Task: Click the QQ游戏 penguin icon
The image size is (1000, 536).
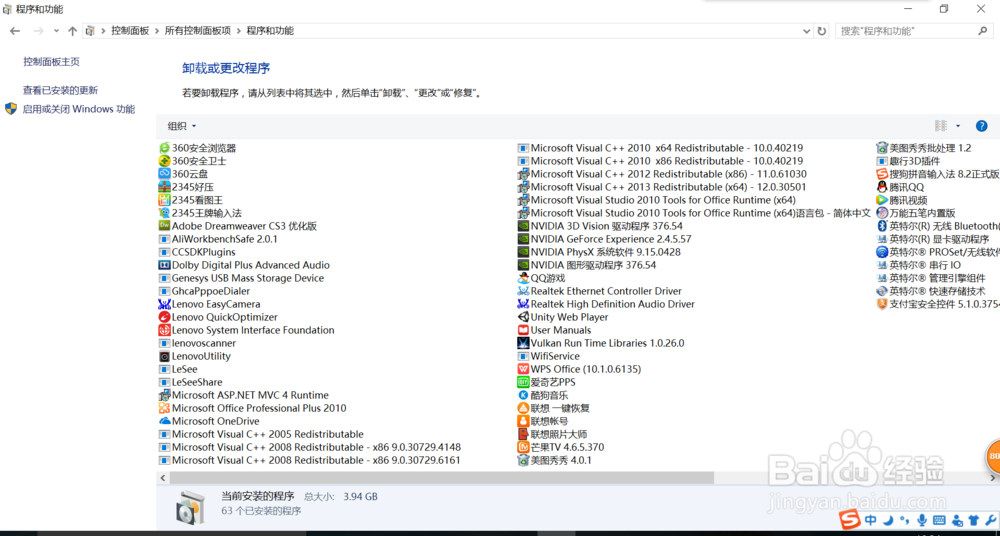Action: point(523,278)
